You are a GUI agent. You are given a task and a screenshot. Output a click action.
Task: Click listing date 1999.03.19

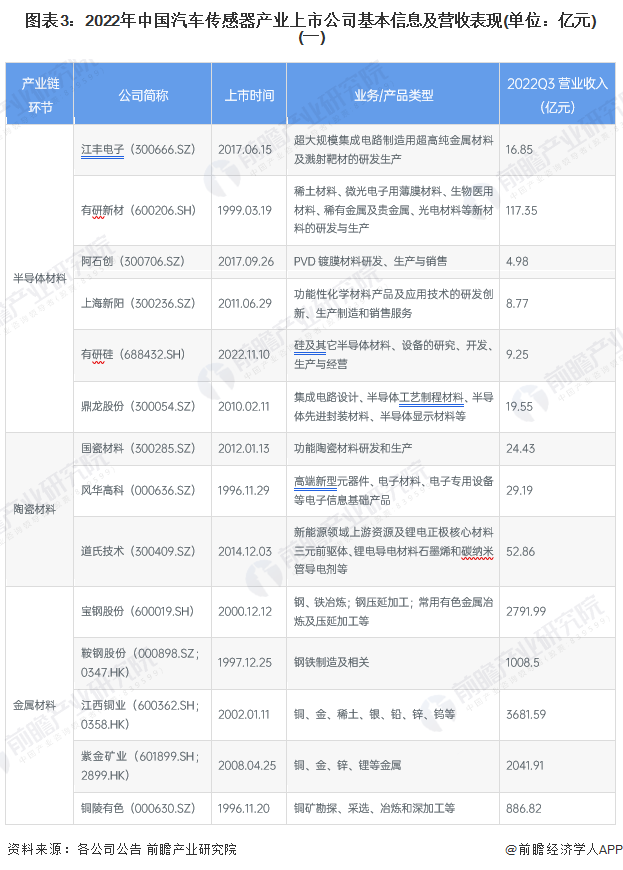coord(245,210)
